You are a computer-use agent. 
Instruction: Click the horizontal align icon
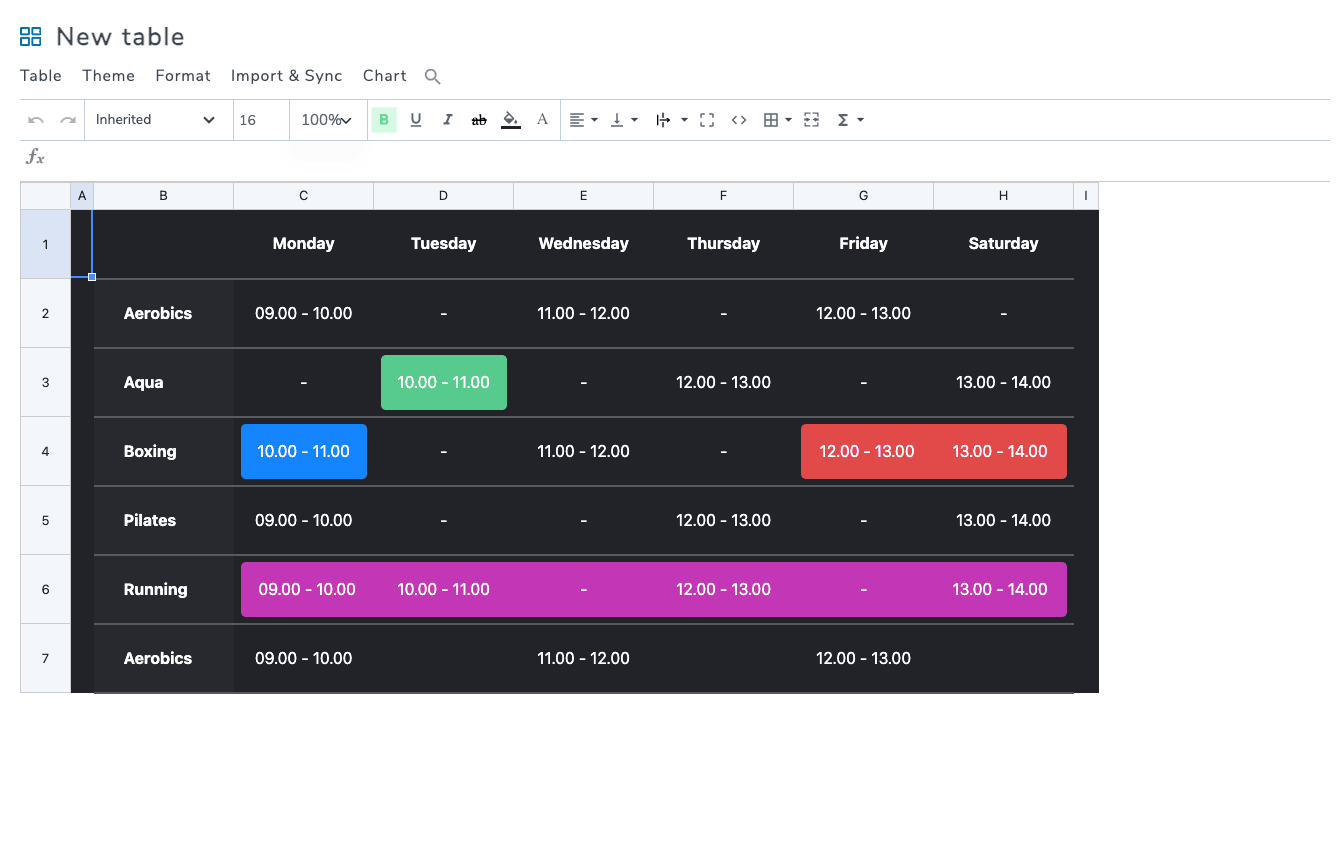[577, 120]
